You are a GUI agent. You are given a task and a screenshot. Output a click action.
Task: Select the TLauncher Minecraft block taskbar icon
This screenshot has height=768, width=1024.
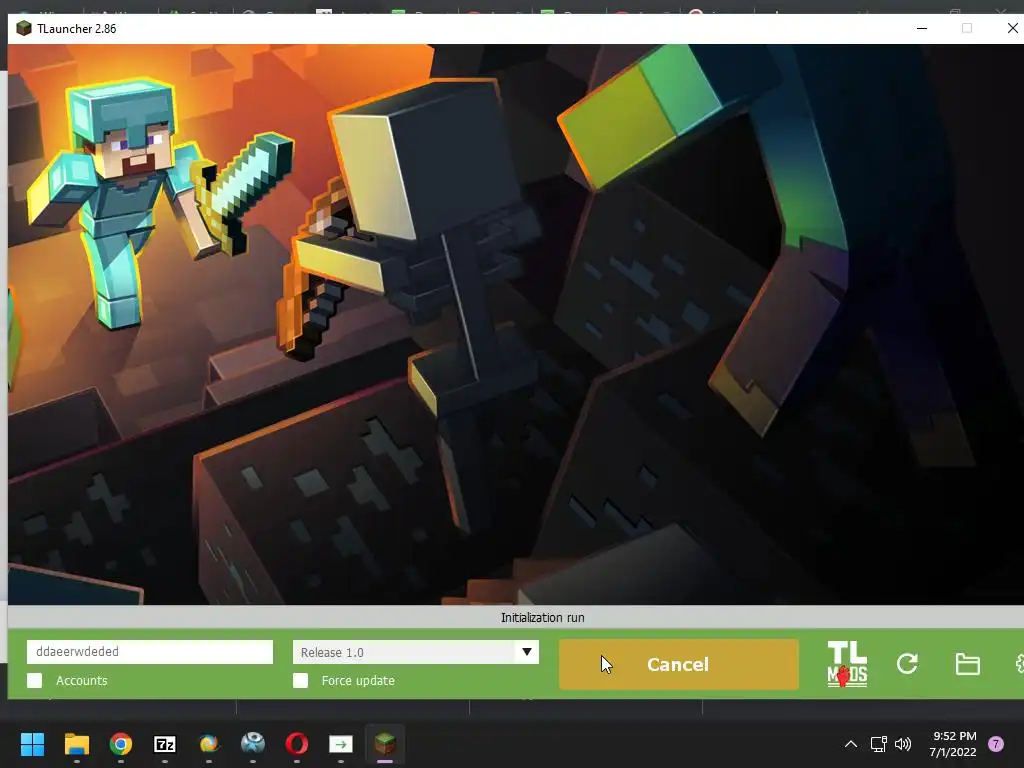pyautogui.click(x=385, y=744)
